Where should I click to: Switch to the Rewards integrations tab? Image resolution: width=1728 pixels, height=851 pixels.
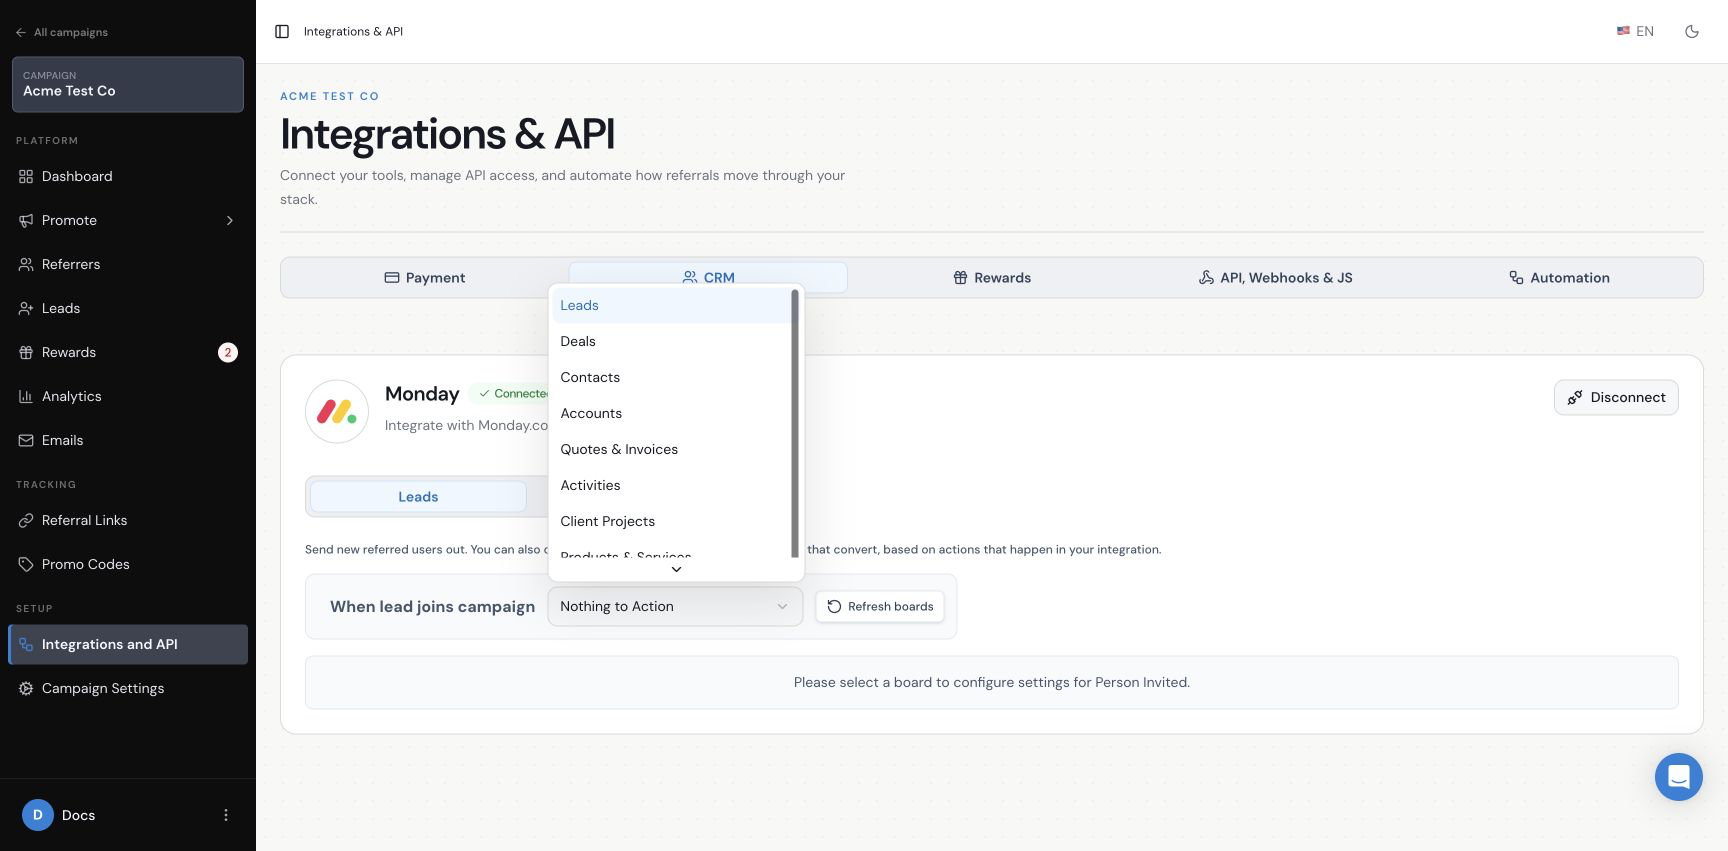click(x=992, y=277)
